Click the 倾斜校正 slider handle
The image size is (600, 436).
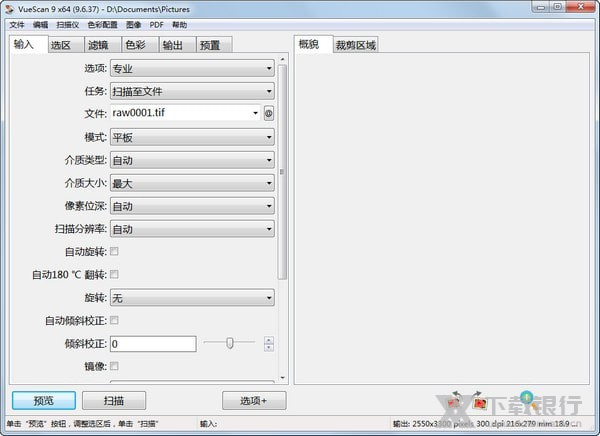tap(230, 343)
